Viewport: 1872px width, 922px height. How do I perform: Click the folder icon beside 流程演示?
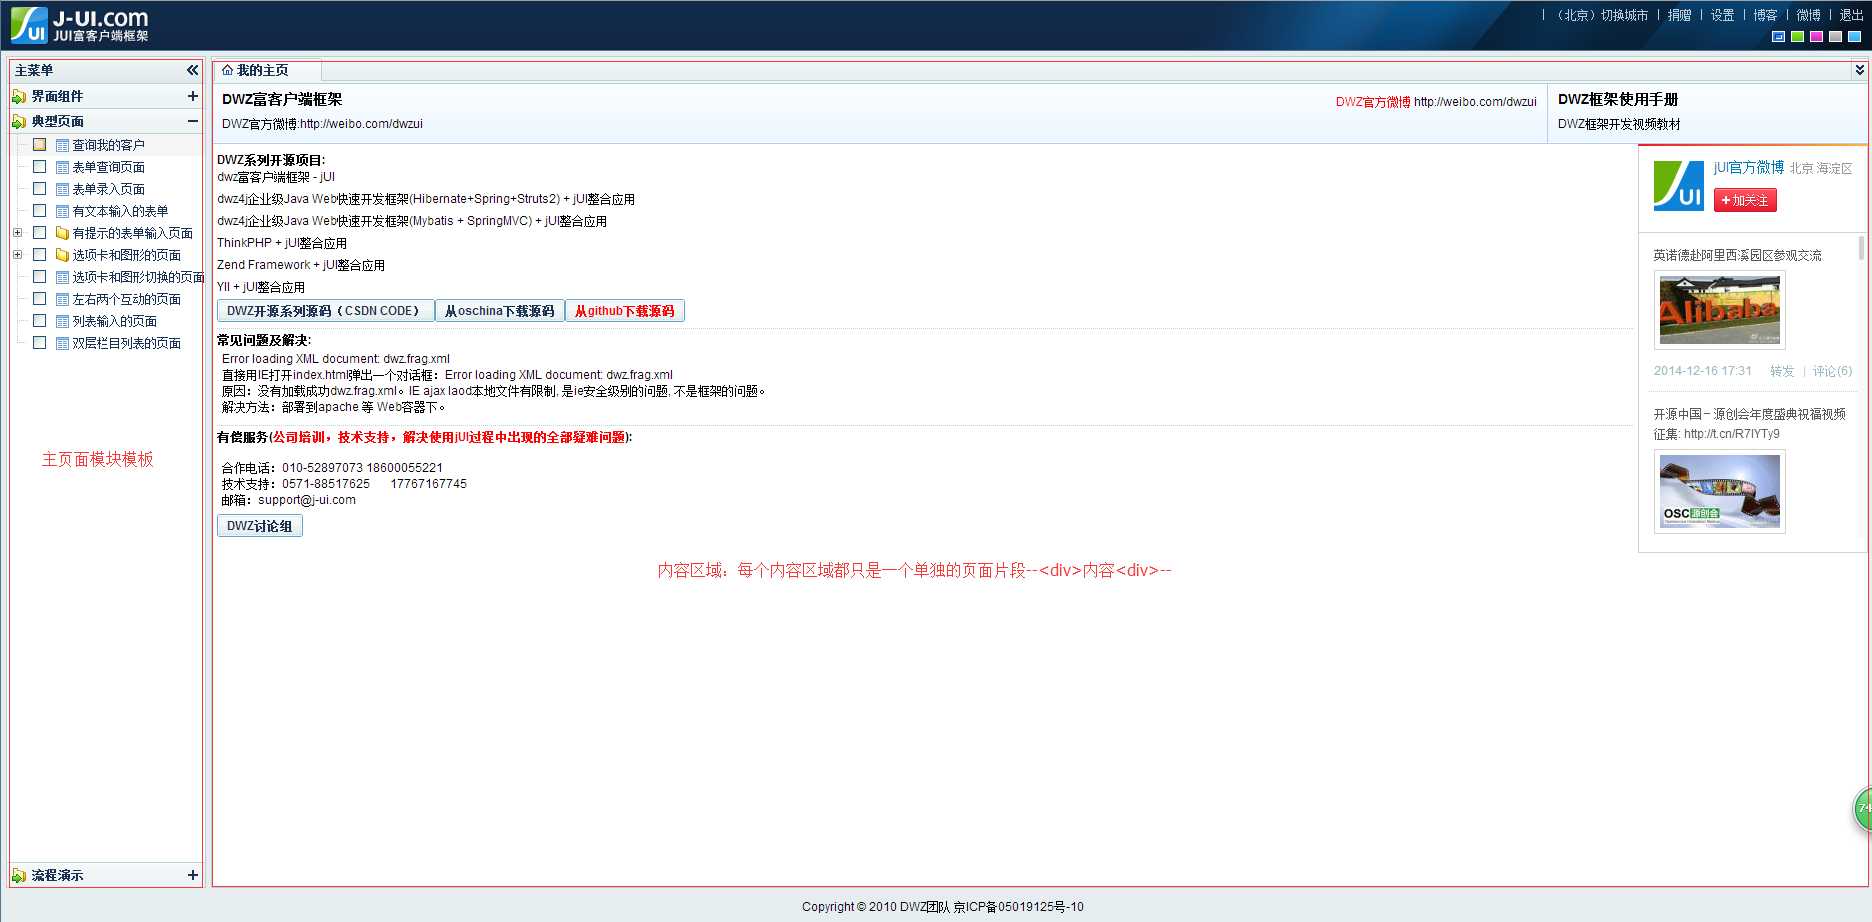19,876
